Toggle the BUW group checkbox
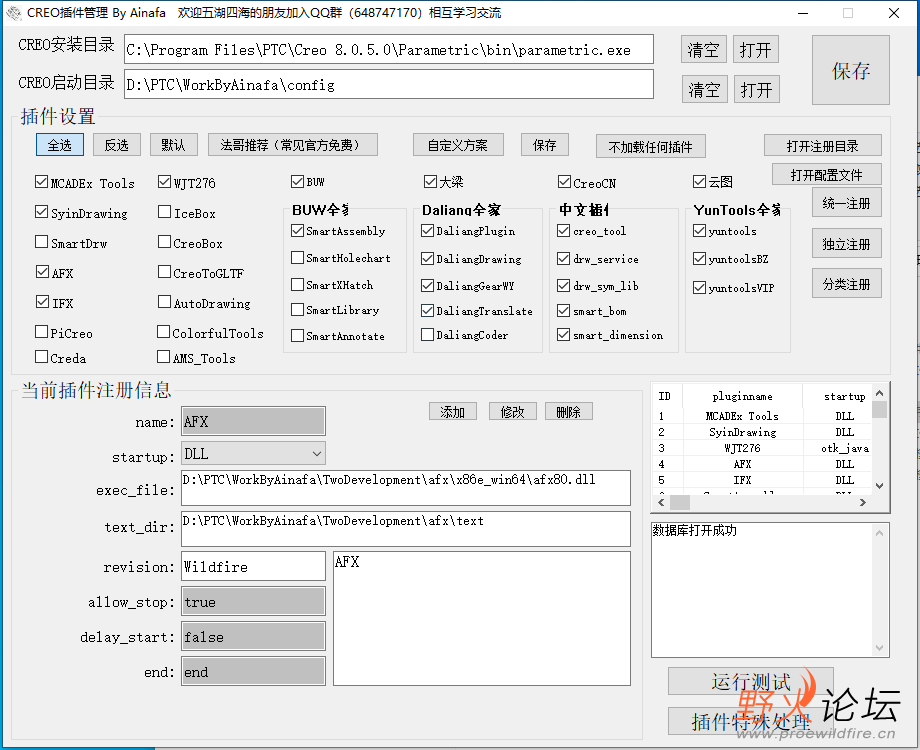This screenshot has width=920, height=750. click(297, 181)
